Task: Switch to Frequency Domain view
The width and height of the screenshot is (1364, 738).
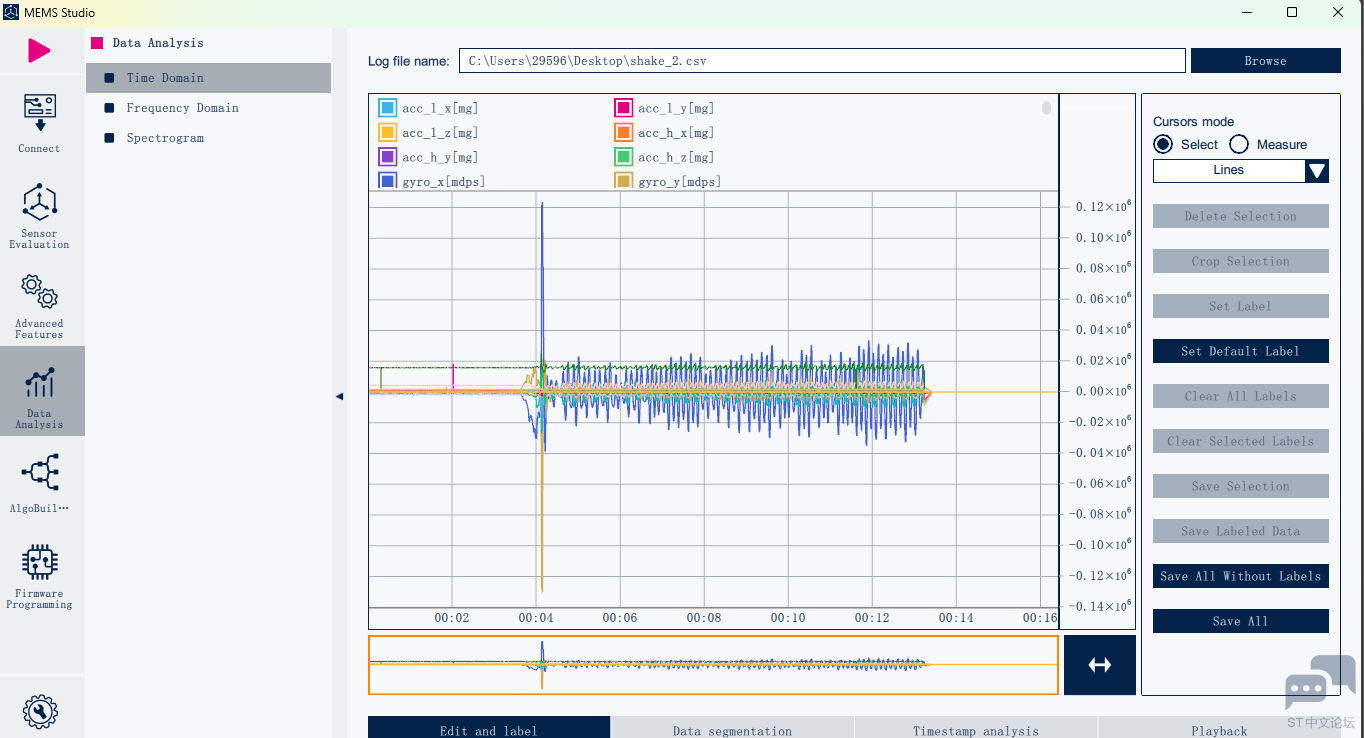Action: pyautogui.click(x=182, y=108)
